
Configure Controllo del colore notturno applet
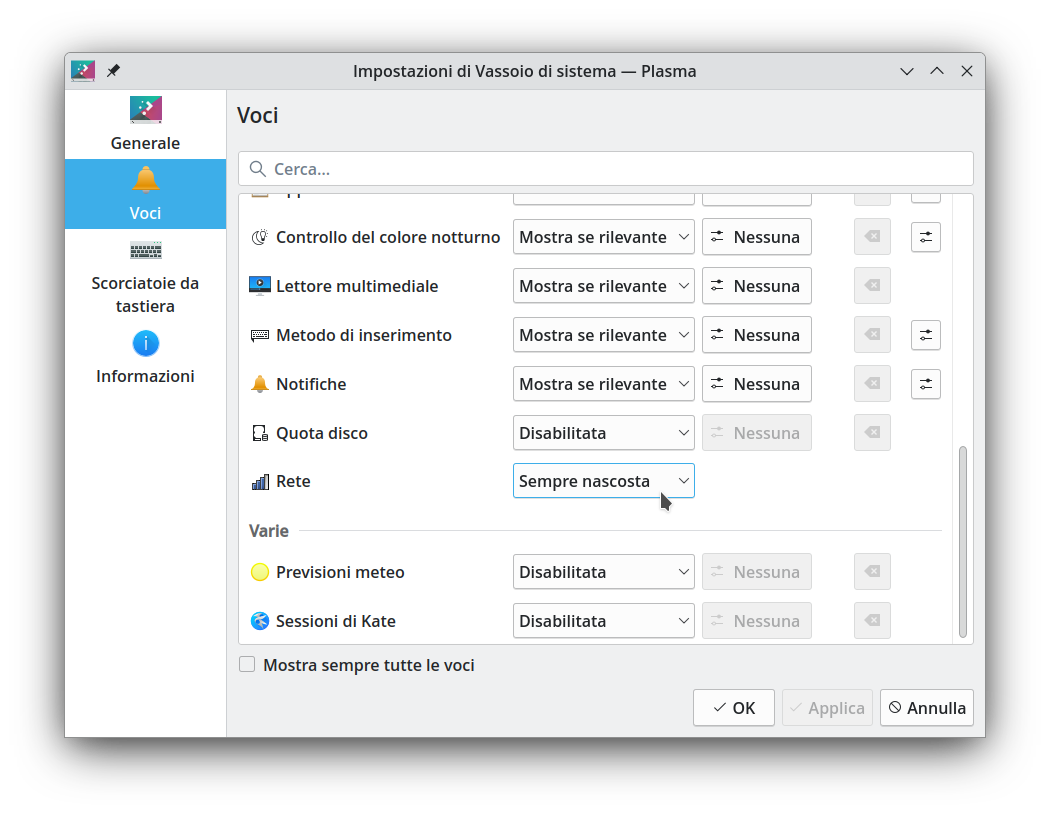[x=926, y=237]
